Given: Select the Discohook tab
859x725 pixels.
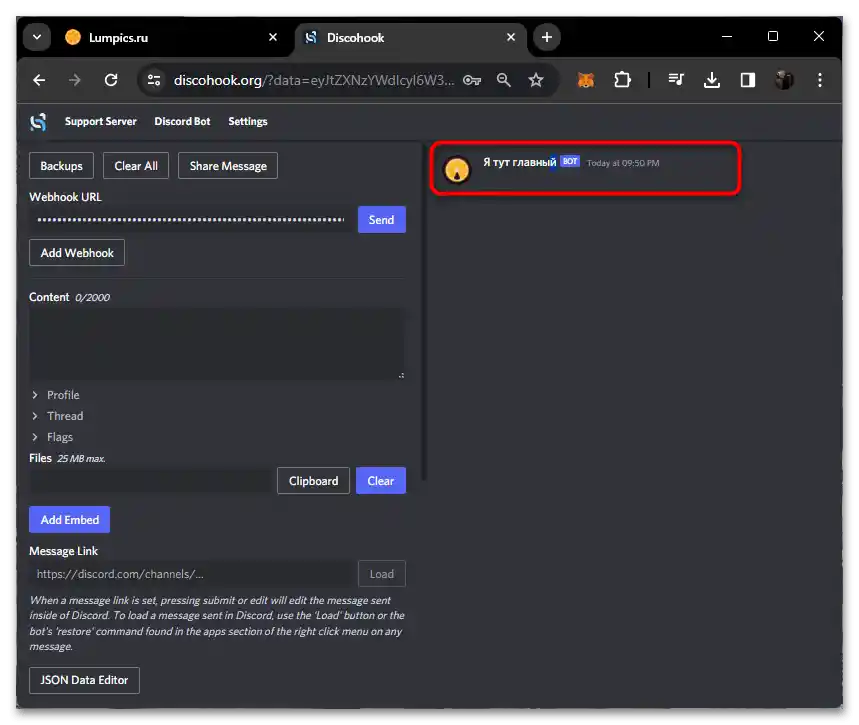Looking at the screenshot, I should point(411,37).
